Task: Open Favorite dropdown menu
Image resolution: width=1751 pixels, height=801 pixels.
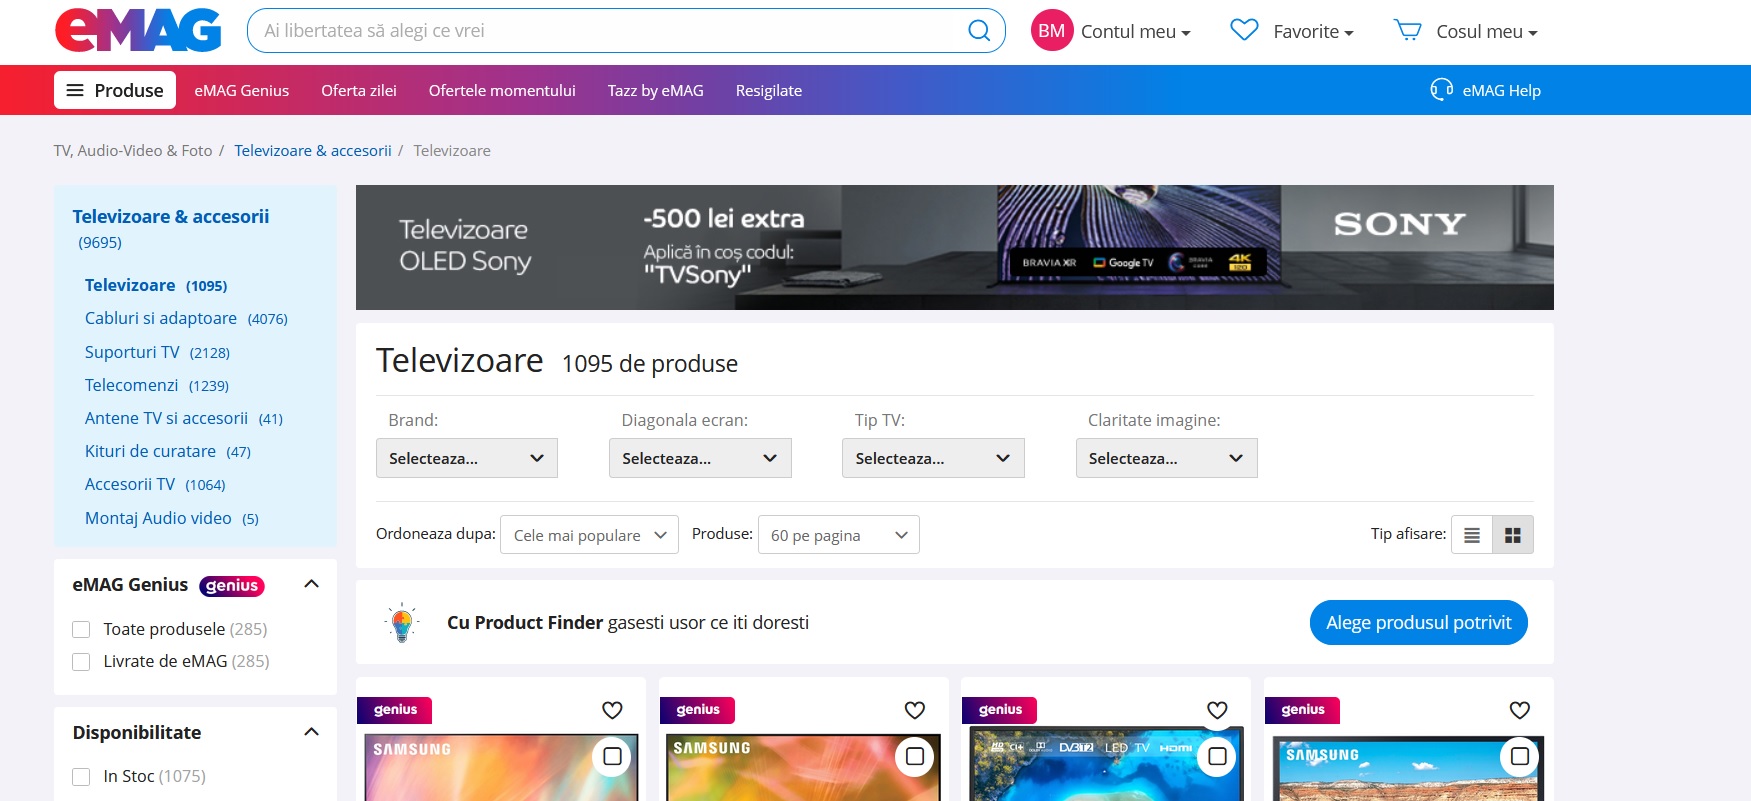Action: (x=1313, y=31)
